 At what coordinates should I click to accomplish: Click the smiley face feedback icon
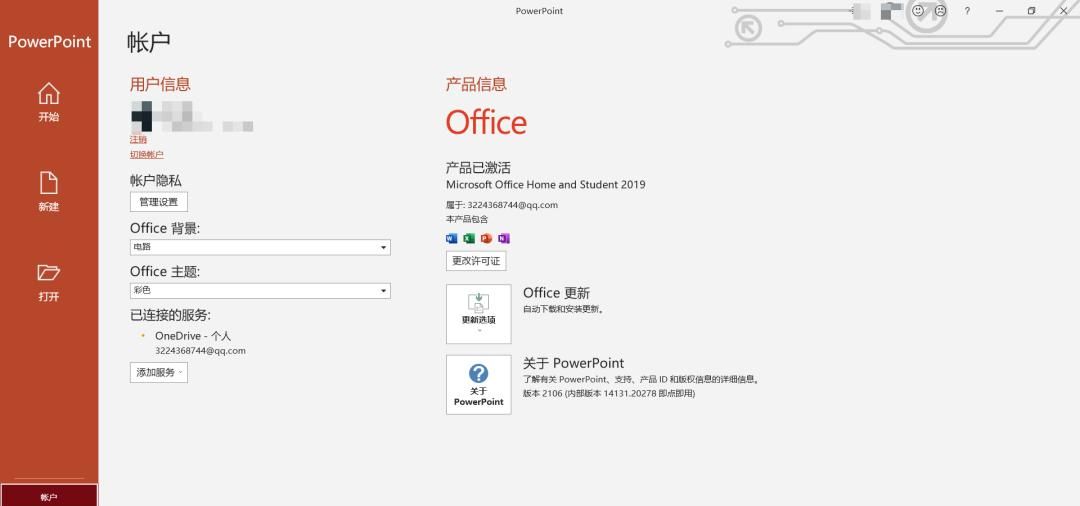click(x=918, y=11)
